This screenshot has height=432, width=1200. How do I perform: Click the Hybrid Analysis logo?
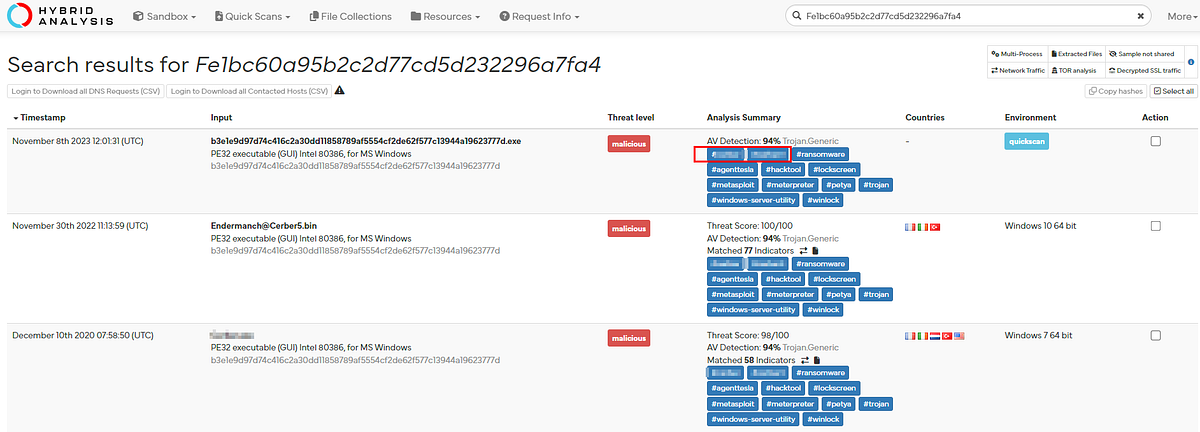(x=58, y=16)
